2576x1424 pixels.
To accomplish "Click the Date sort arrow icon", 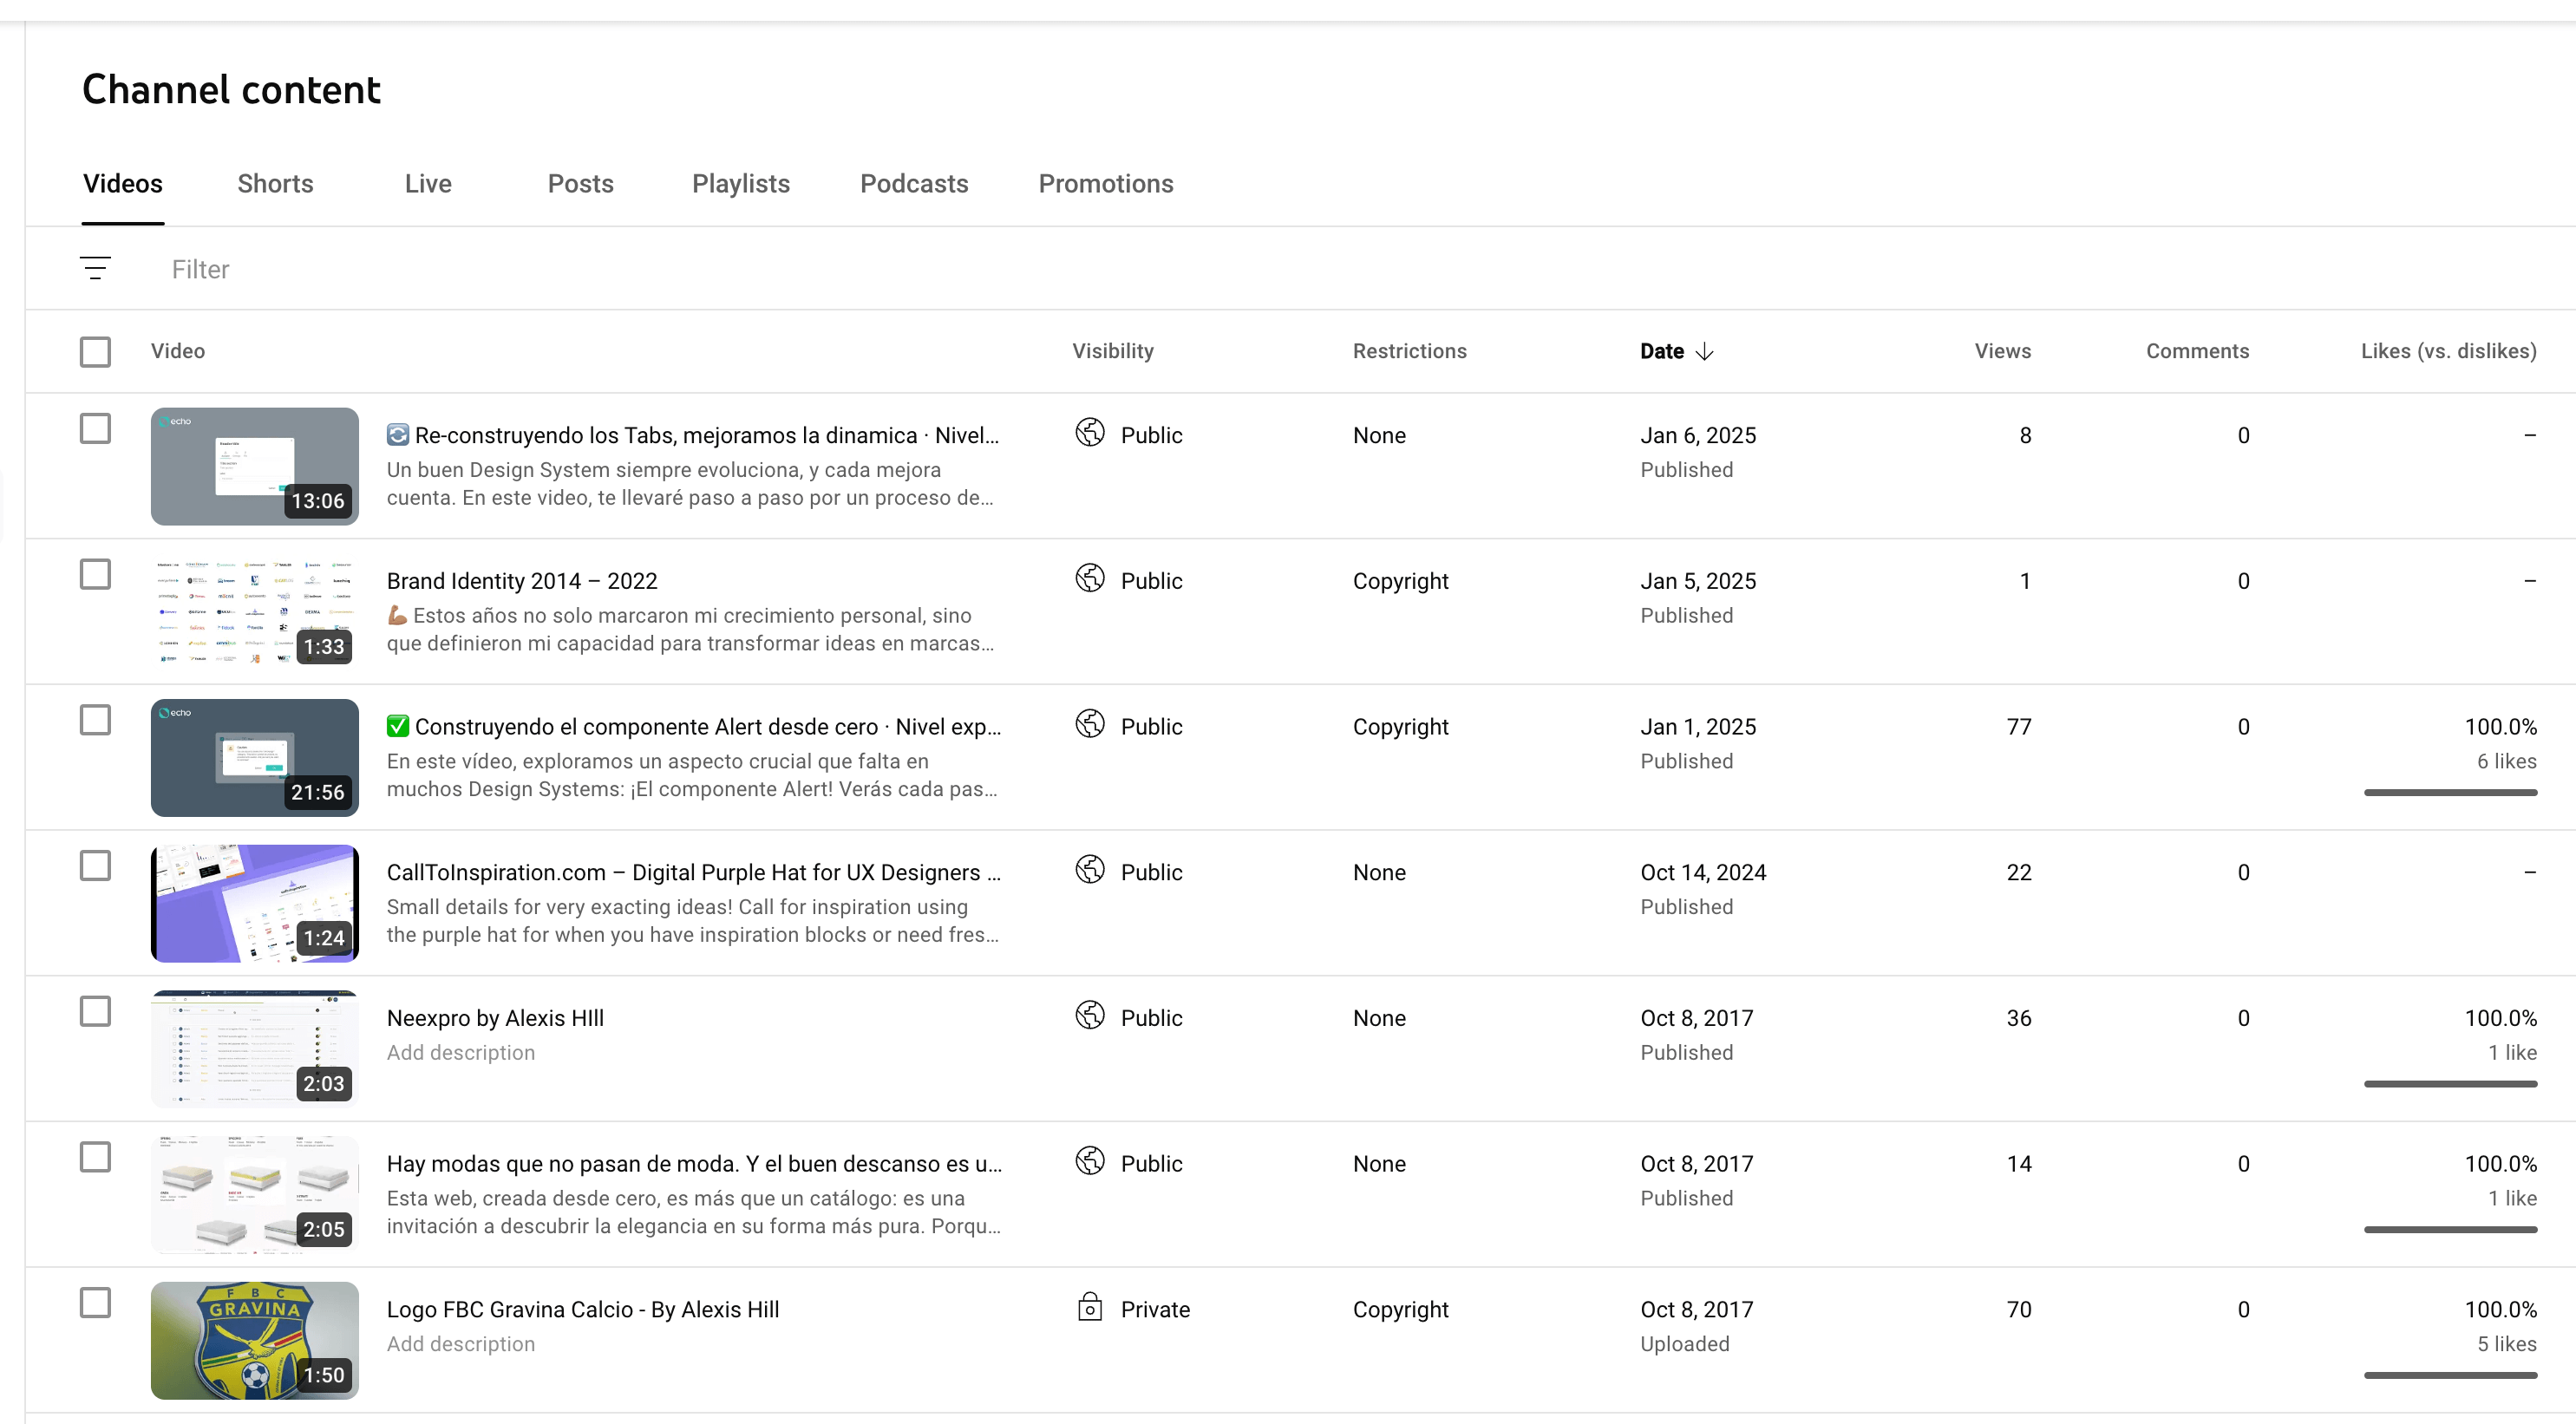I will coord(1705,351).
